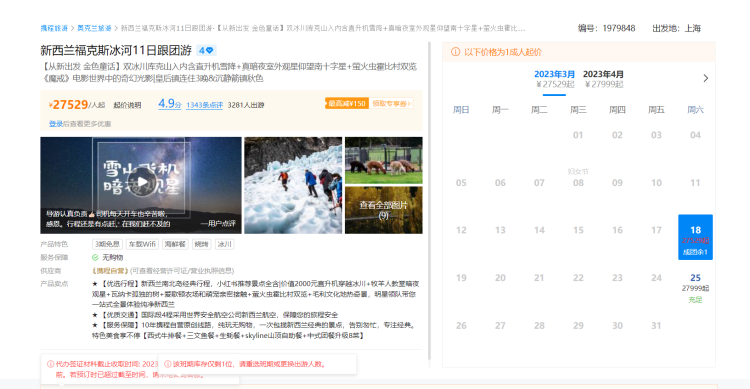This screenshot has width=750, height=389.
Task: Click the 周六 weekday header
Action: pyautogui.click(x=695, y=110)
